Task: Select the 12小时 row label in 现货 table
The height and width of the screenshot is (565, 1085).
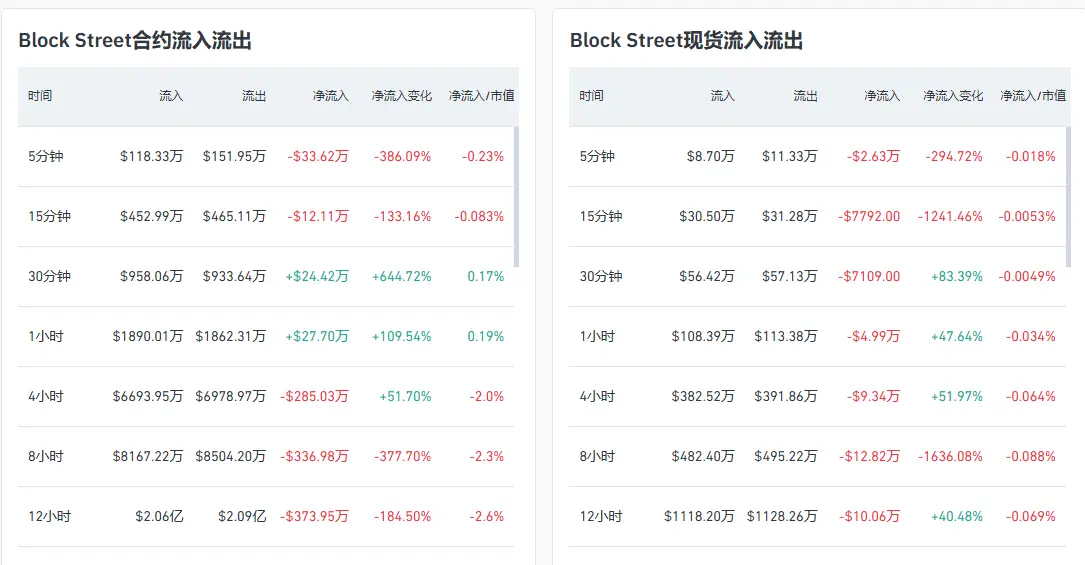Action: coord(601,517)
